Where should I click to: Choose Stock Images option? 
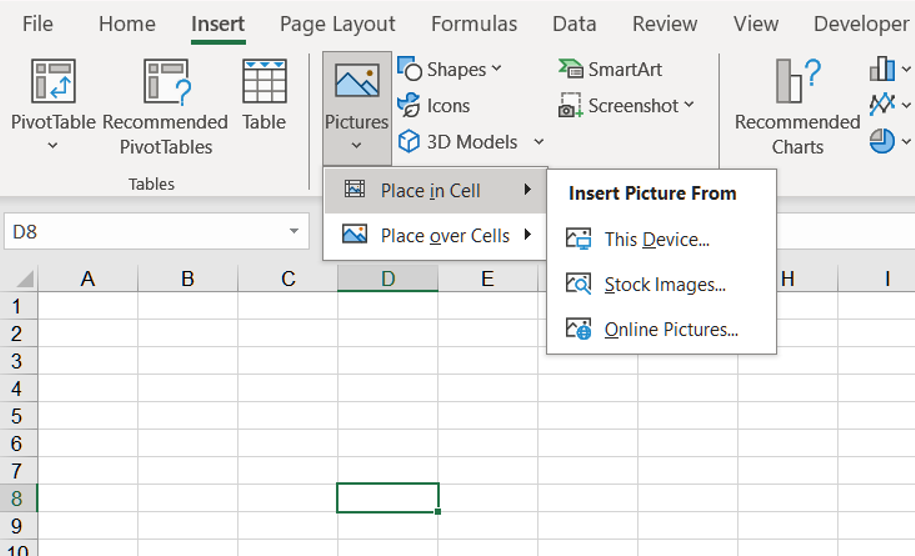[x=665, y=285]
